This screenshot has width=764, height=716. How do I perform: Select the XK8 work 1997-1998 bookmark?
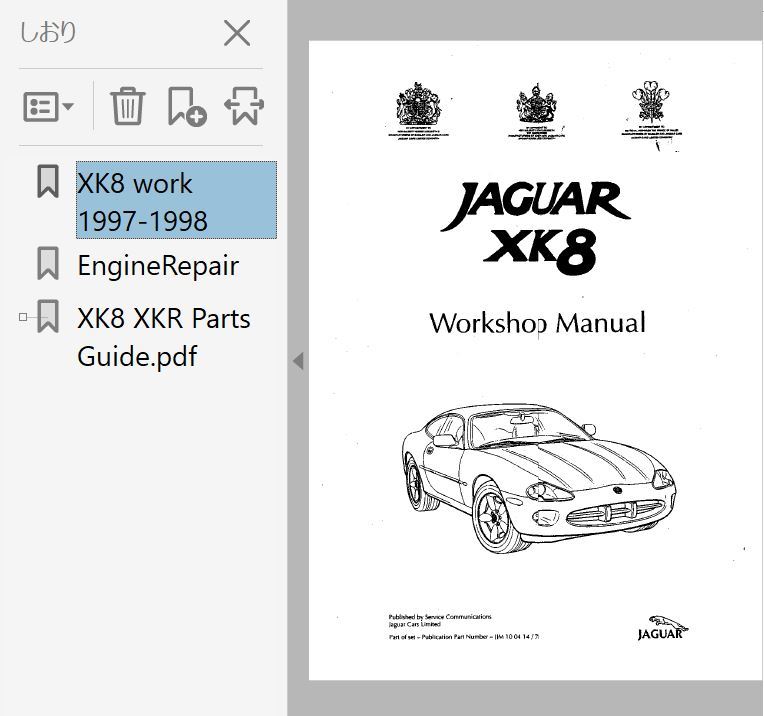click(176, 201)
